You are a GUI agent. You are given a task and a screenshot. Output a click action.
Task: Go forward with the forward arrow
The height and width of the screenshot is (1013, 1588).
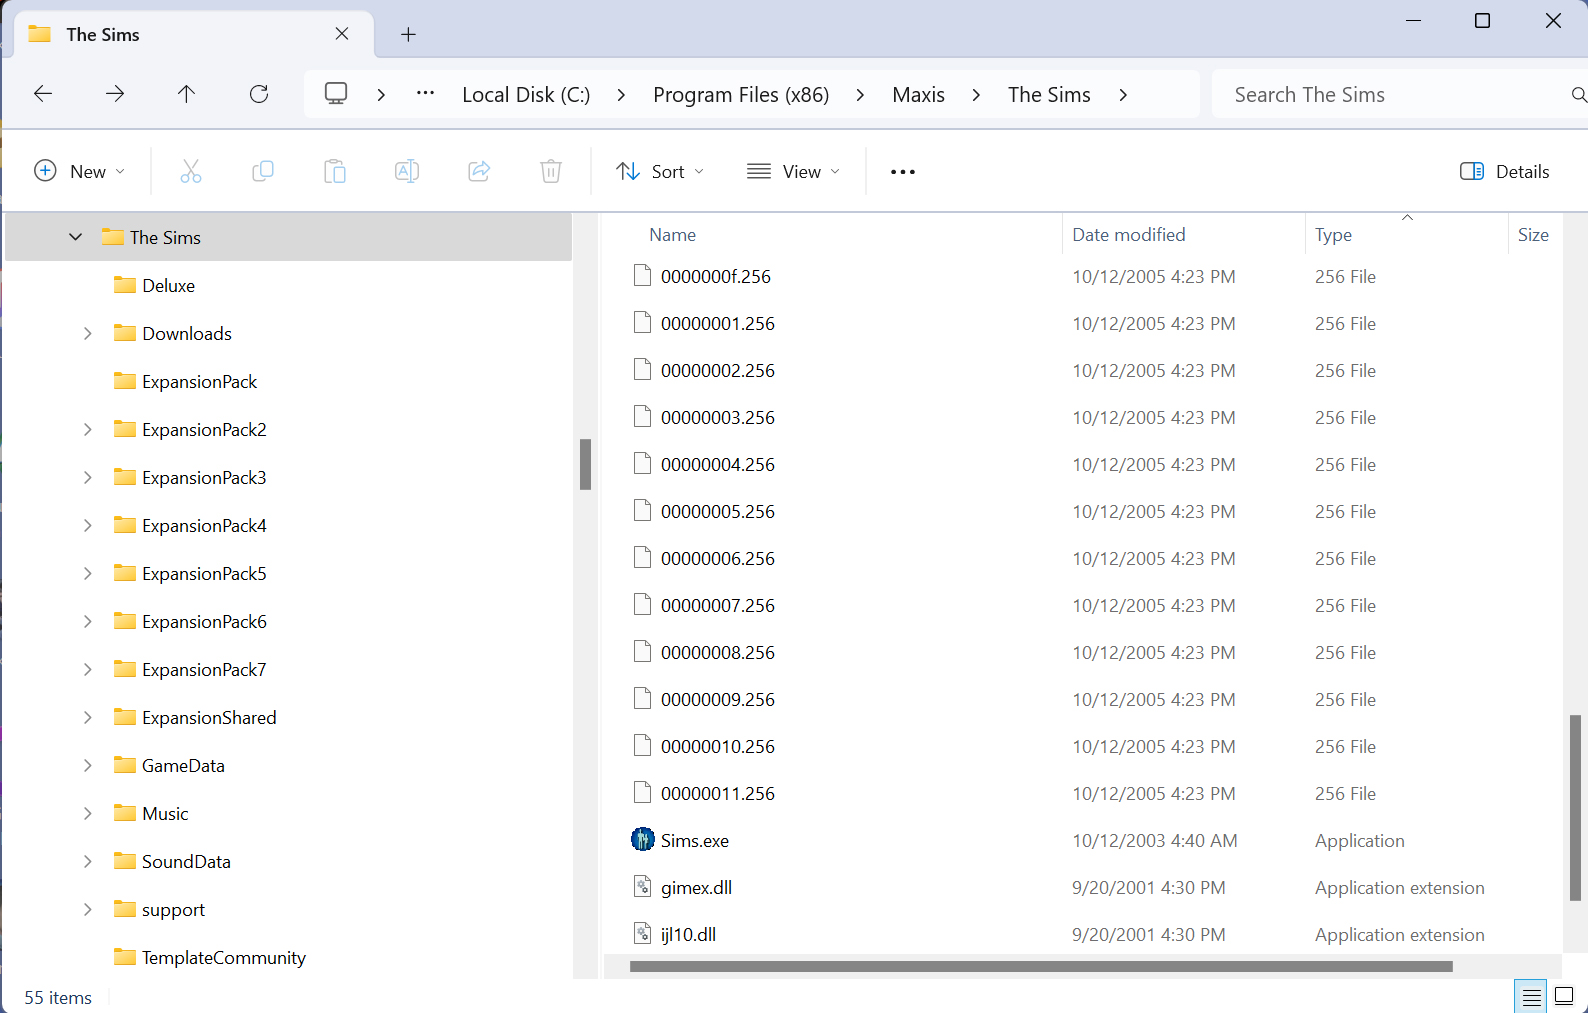click(115, 94)
